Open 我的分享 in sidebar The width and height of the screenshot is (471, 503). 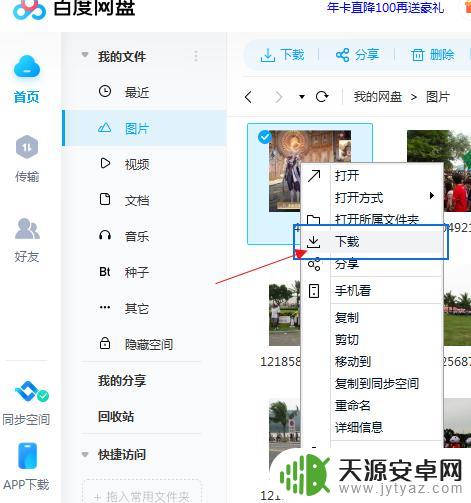[122, 380]
